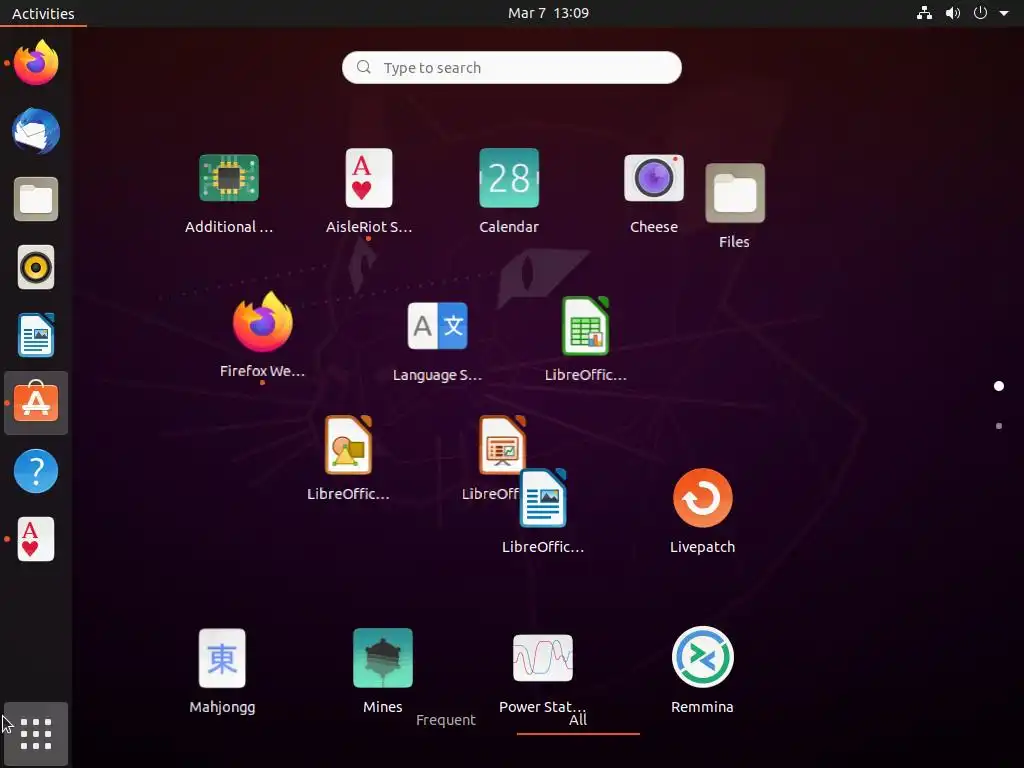Click the volume speaker icon
This screenshot has height=768, width=1024.
[953, 13]
